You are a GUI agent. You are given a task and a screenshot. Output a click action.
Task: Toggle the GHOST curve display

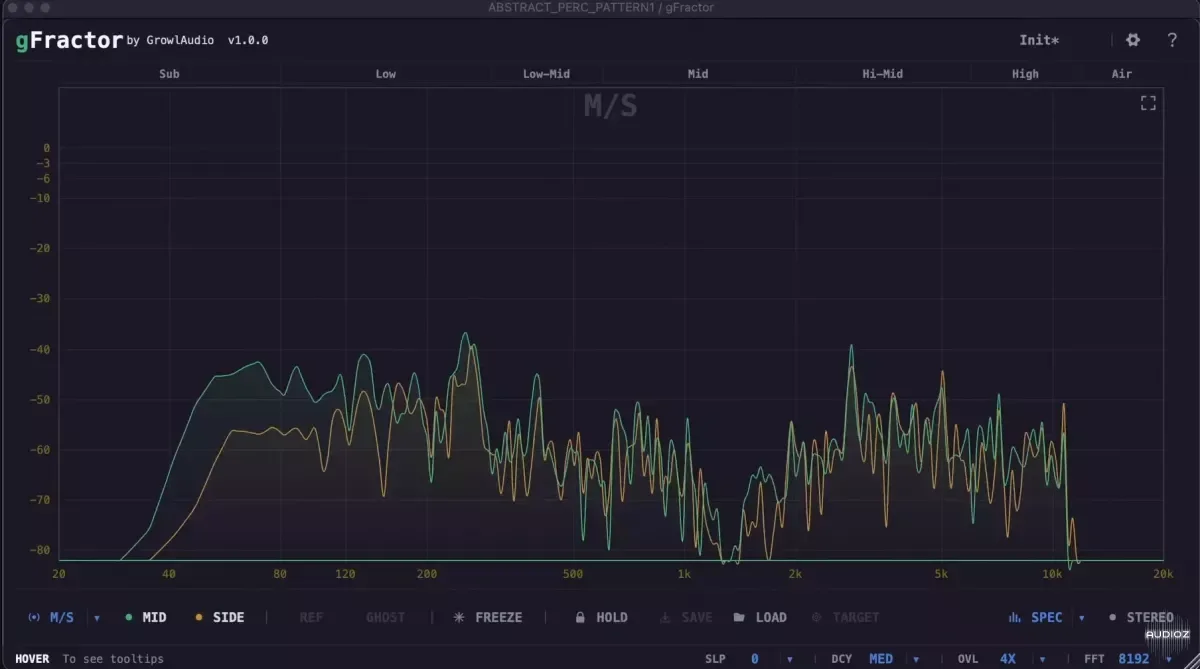pyautogui.click(x=385, y=617)
